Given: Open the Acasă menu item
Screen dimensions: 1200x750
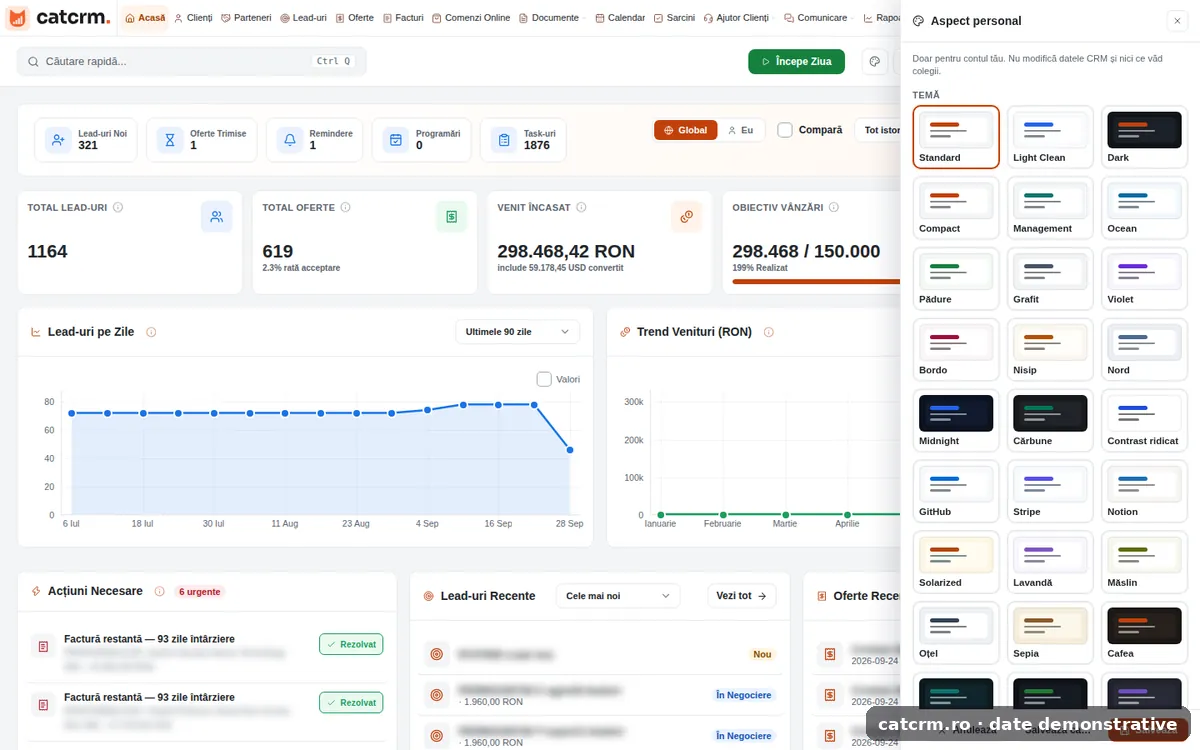Looking at the screenshot, I should point(145,18).
